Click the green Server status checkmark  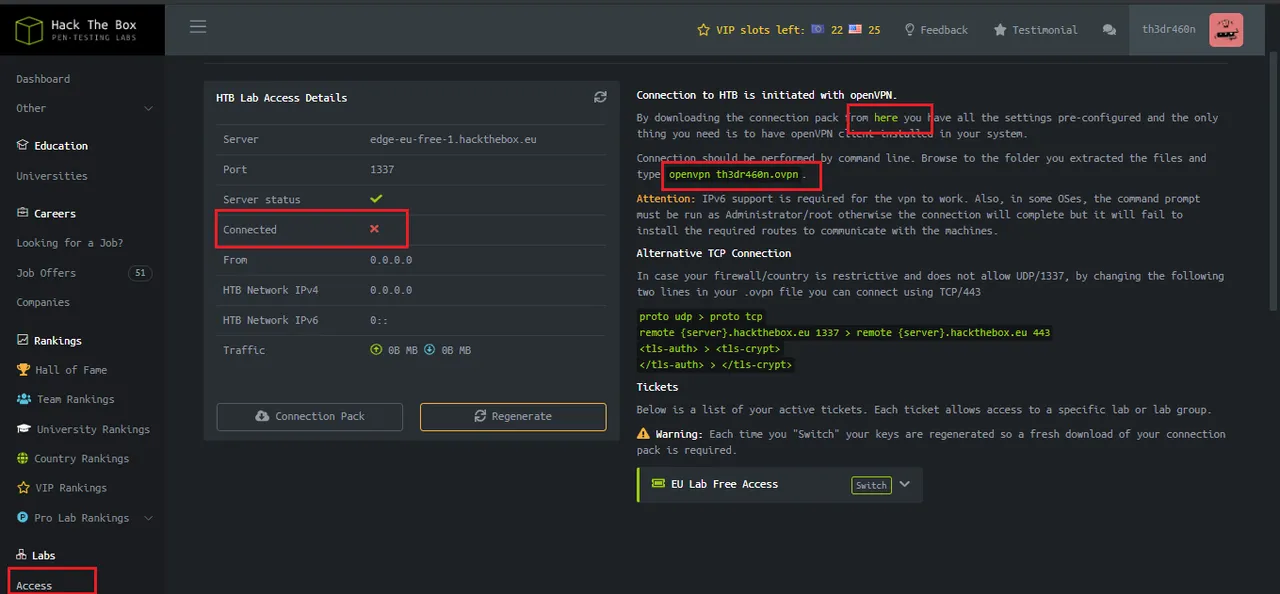pos(376,199)
